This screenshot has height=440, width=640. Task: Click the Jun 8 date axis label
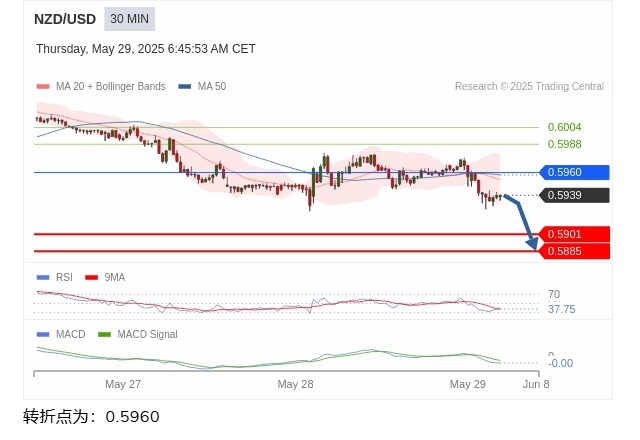tap(536, 384)
